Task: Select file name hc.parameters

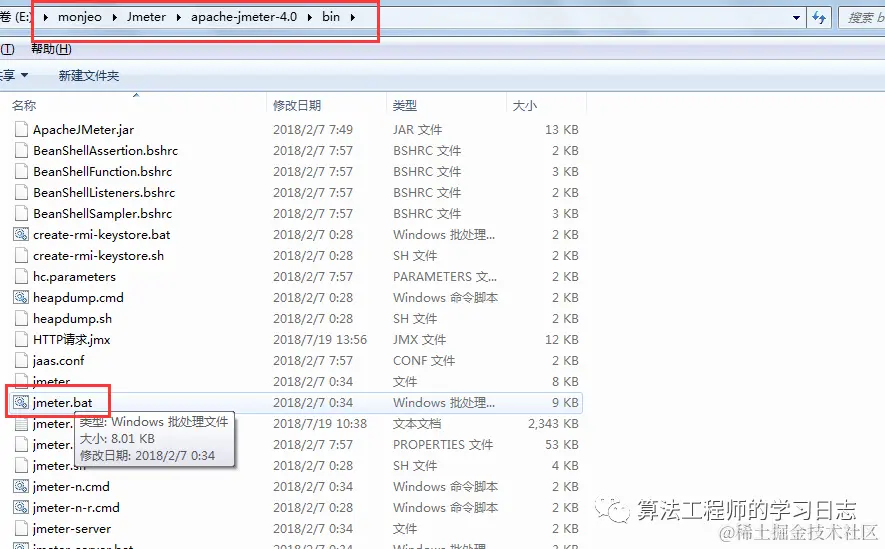Action: (x=75, y=276)
